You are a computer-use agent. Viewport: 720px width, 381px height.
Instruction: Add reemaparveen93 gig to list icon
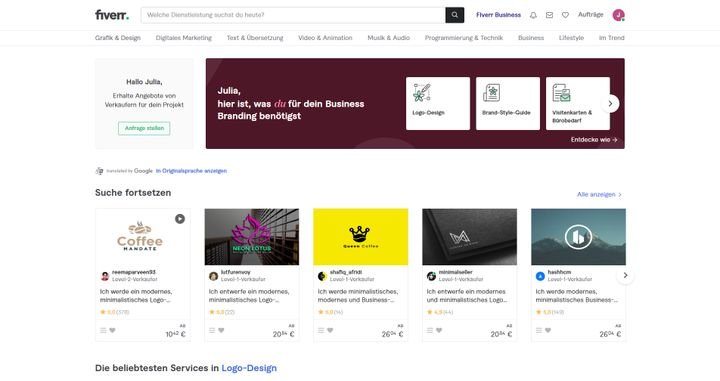[103, 331]
